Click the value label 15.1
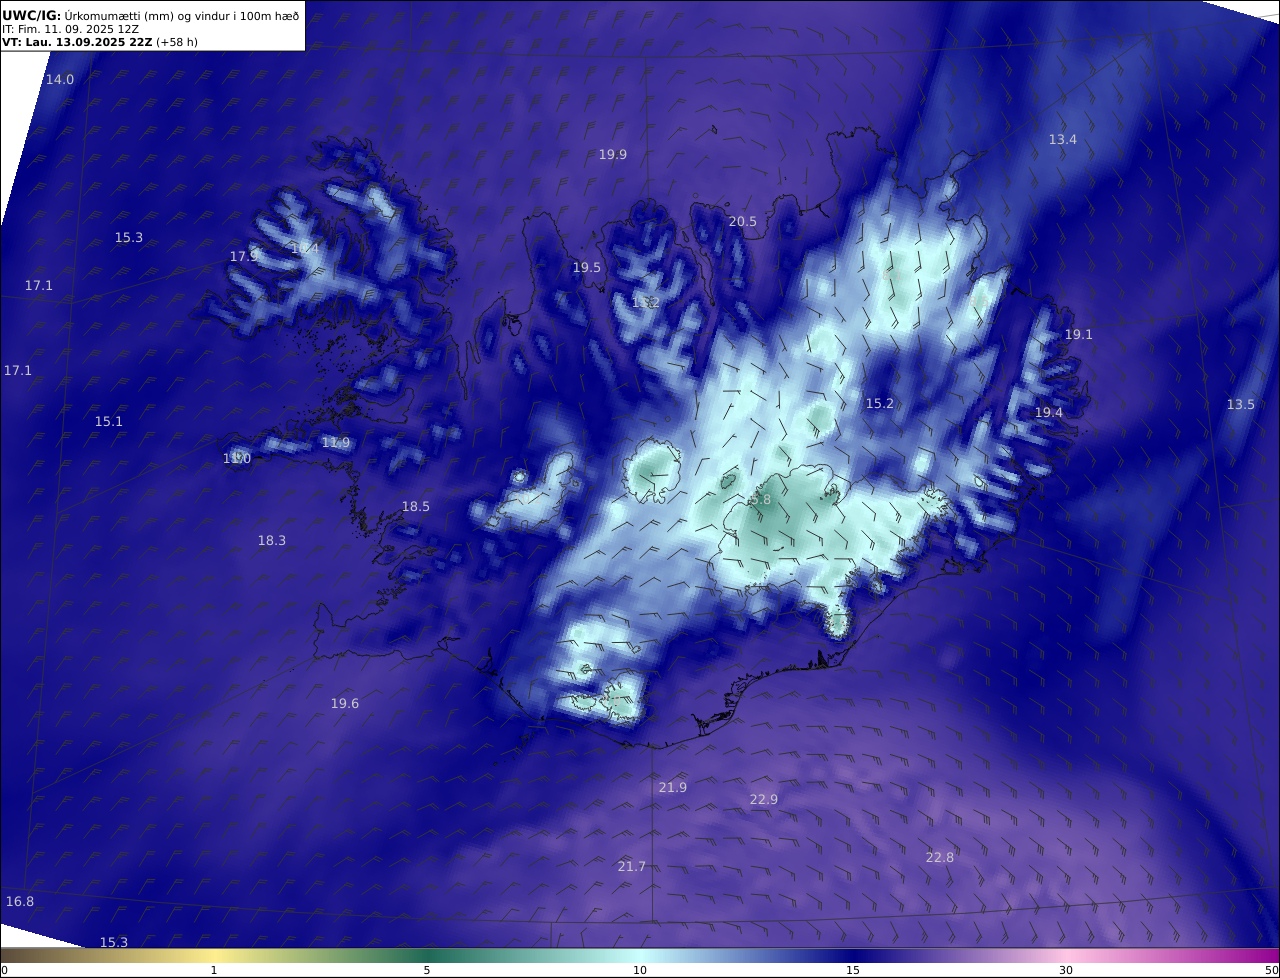Image resolution: width=1280 pixels, height=978 pixels. [109, 422]
